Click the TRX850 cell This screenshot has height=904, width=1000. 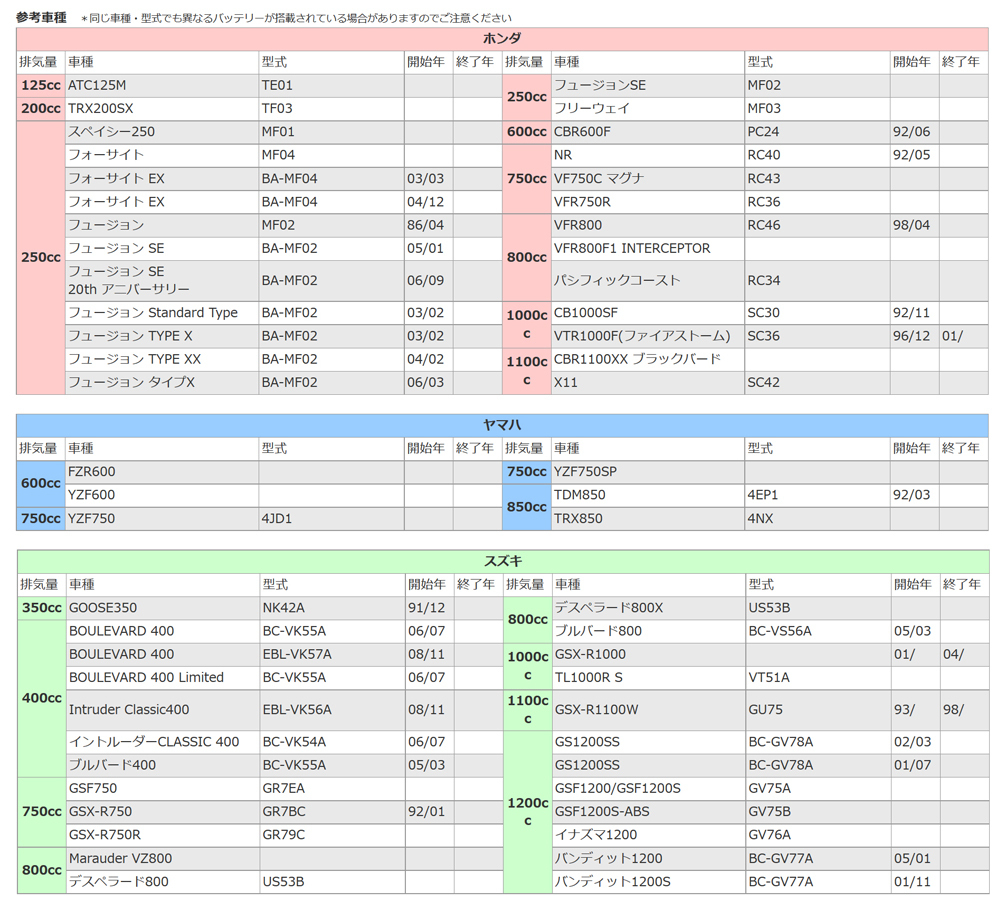point(648,519)
